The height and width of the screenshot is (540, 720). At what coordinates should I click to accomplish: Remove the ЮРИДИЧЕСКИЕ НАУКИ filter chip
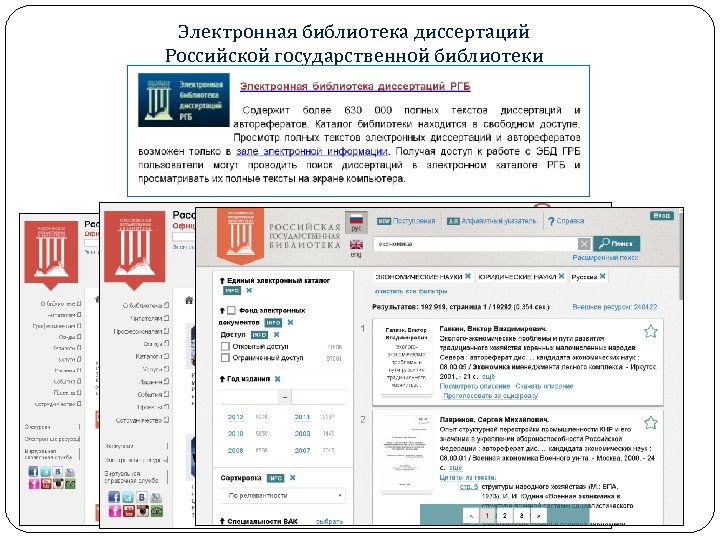tap(561, 276)
